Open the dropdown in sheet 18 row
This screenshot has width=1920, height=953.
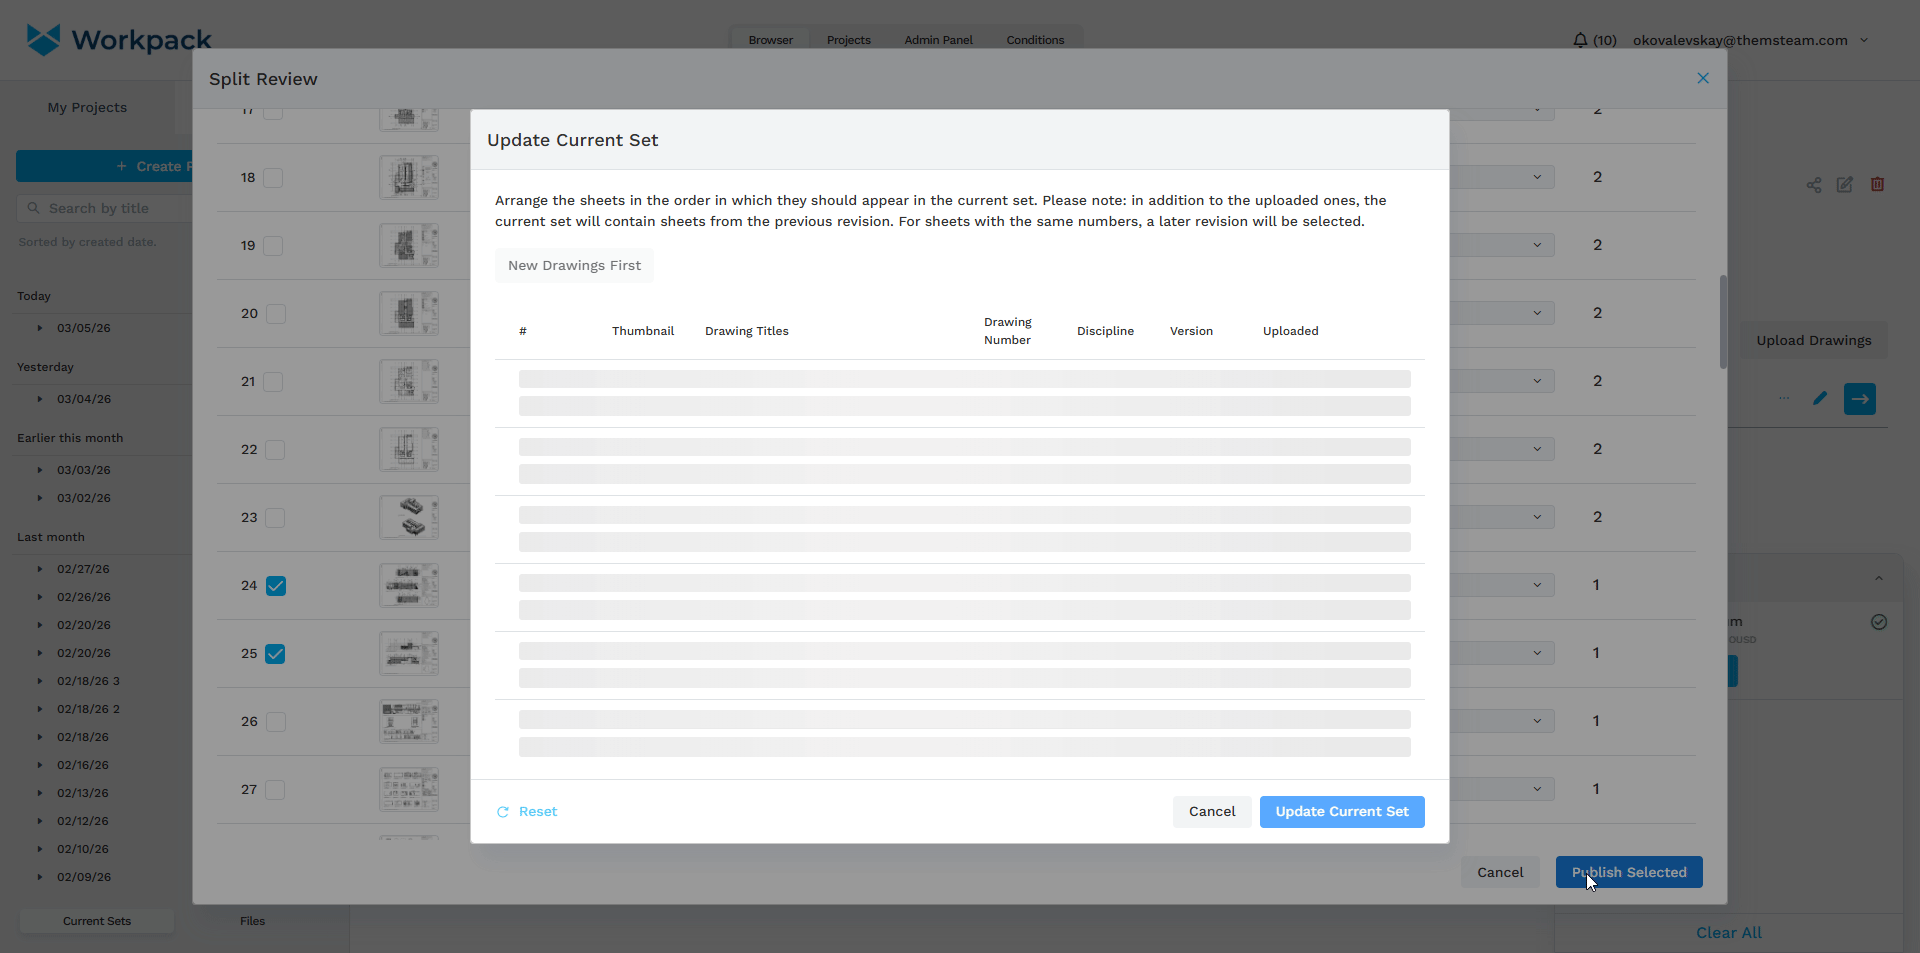1536,177
